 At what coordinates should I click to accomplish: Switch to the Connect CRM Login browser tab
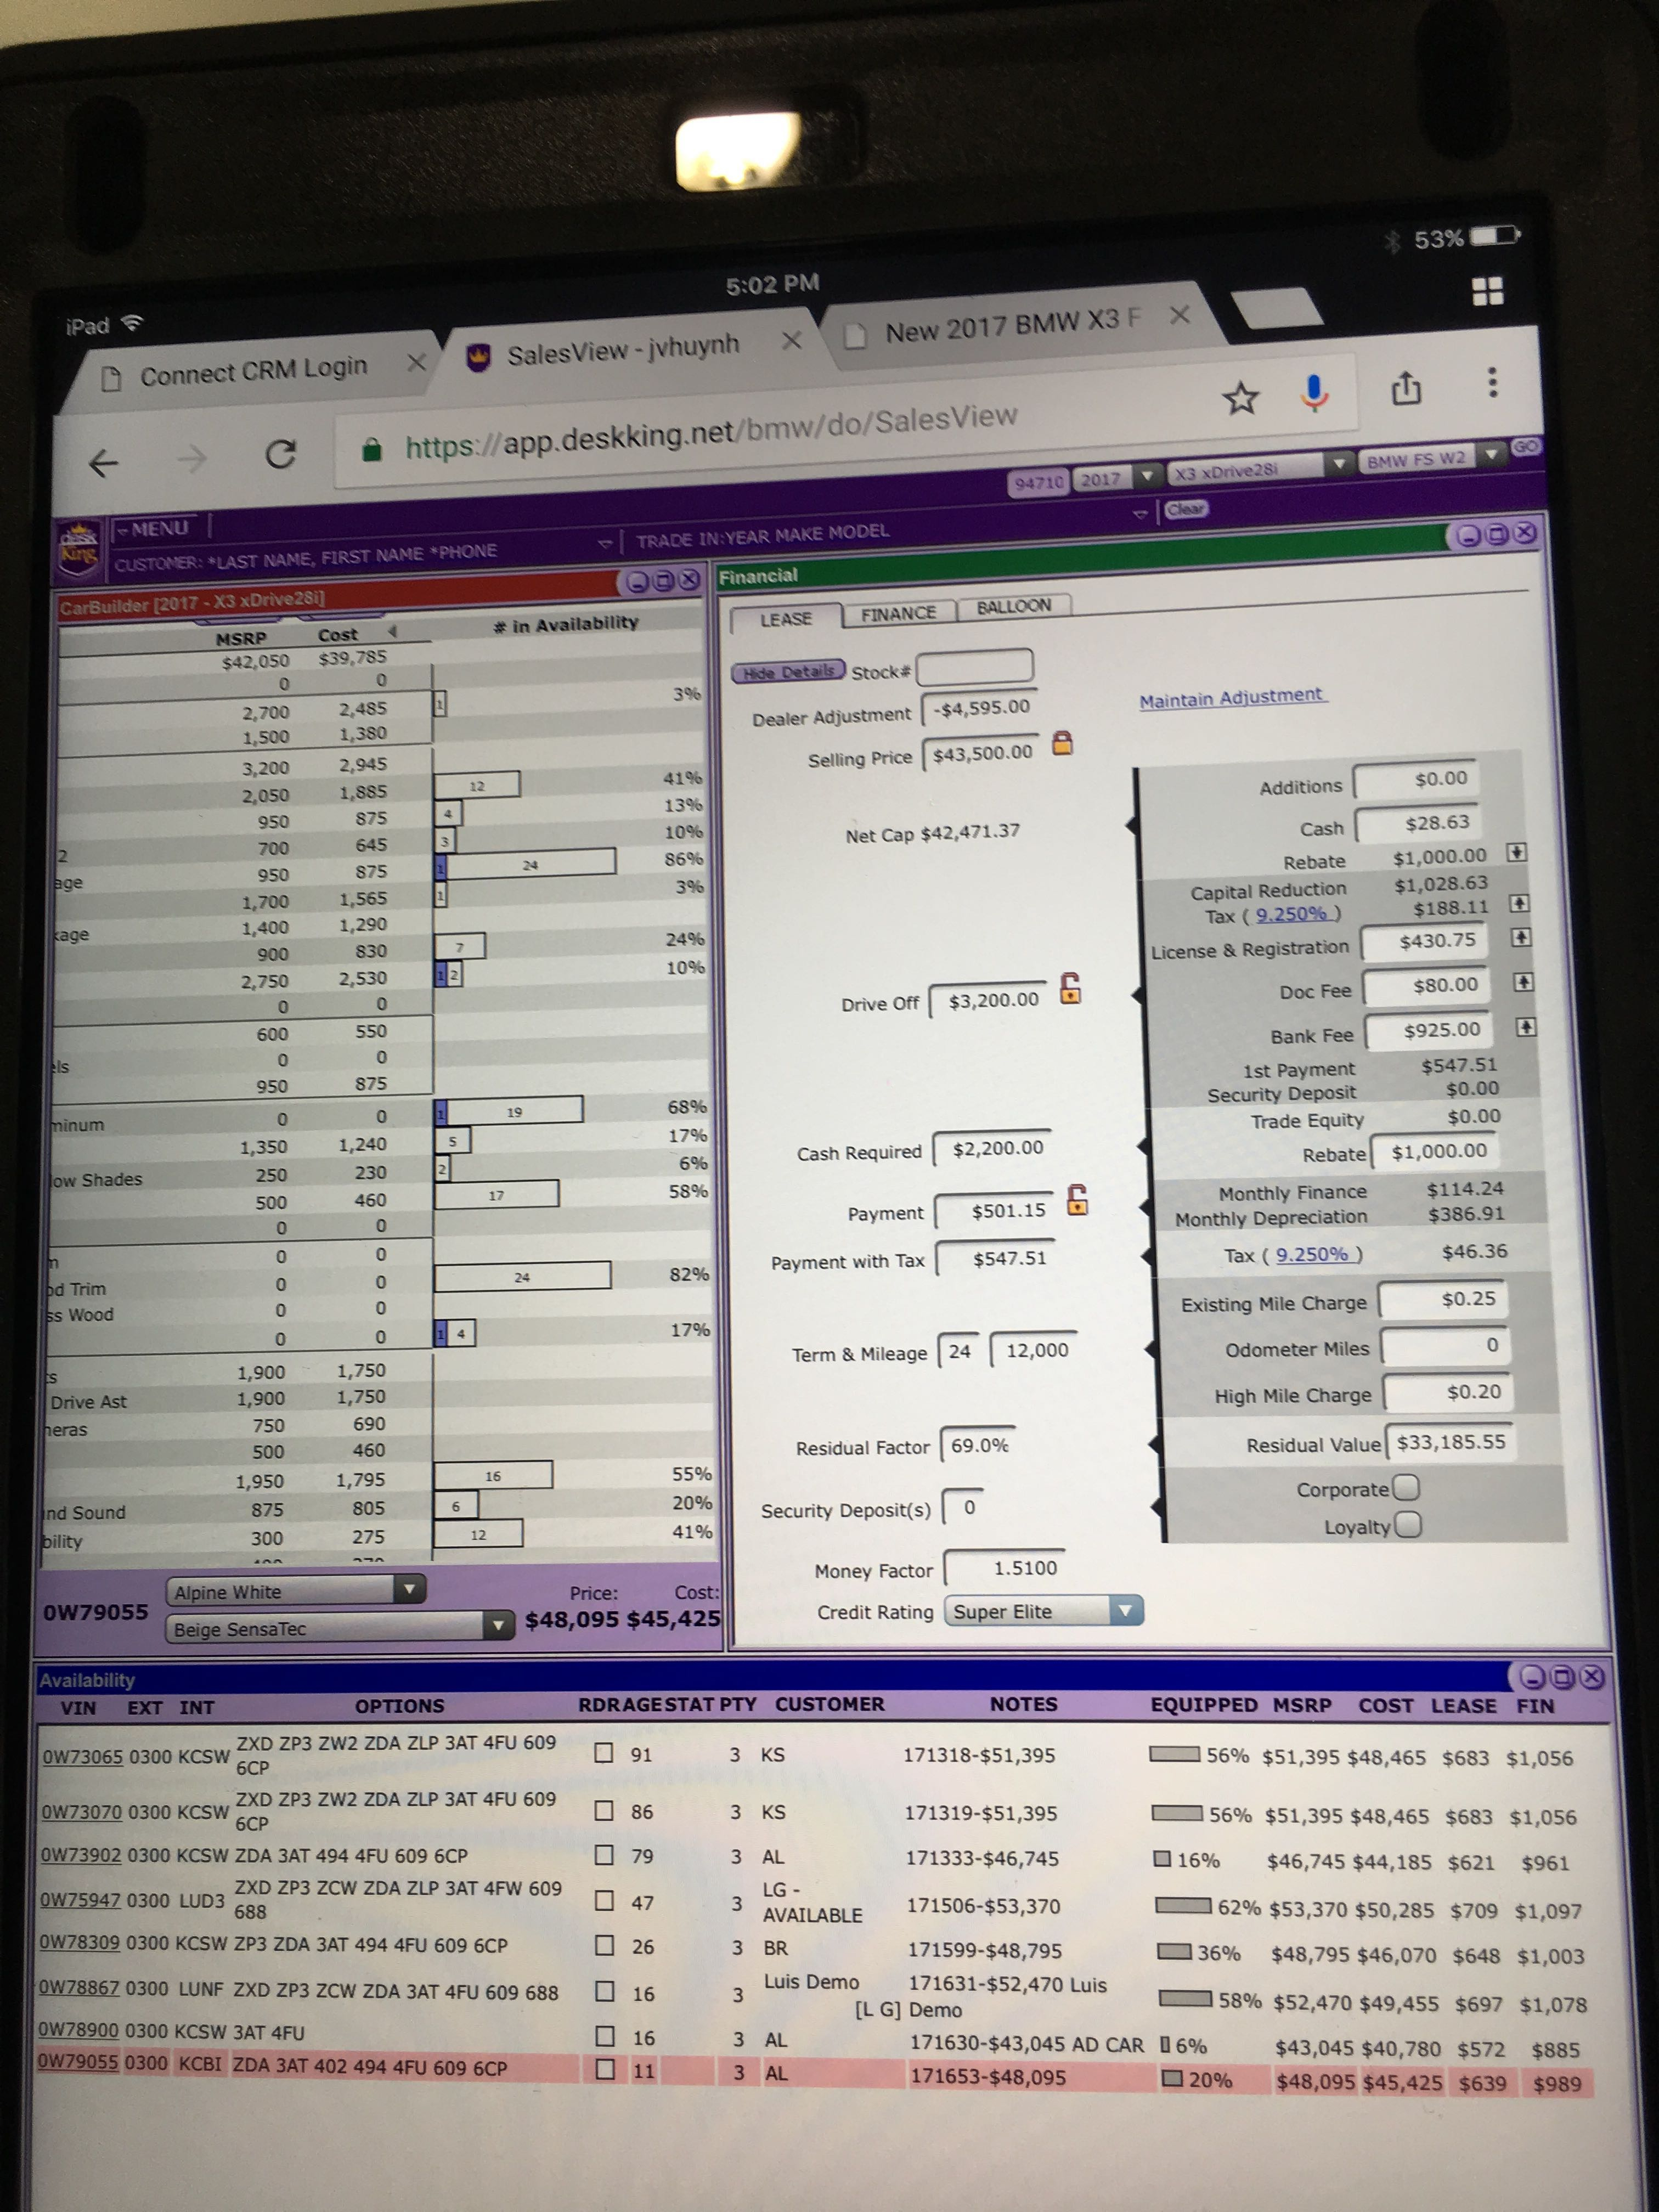click(x=253, y=371)
